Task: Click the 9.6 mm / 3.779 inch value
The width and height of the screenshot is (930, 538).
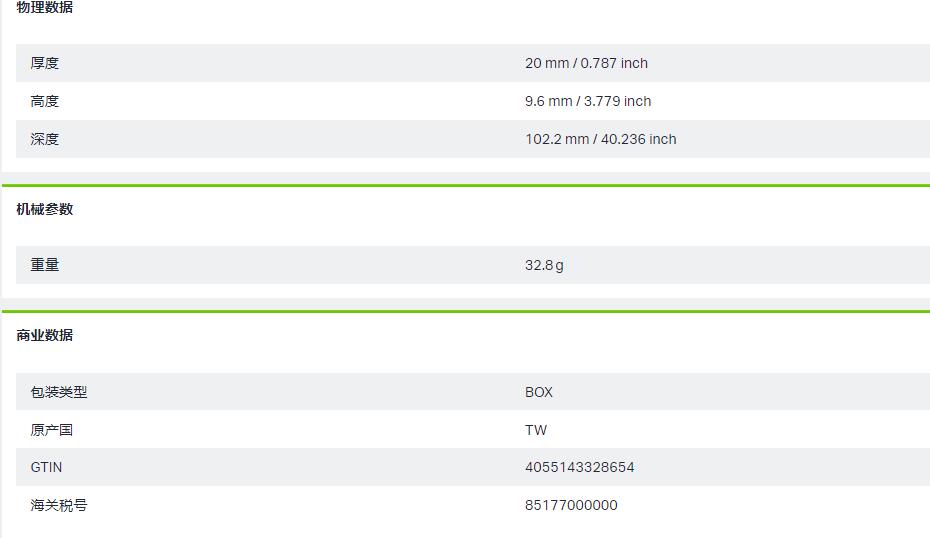Action: (588, 101)
